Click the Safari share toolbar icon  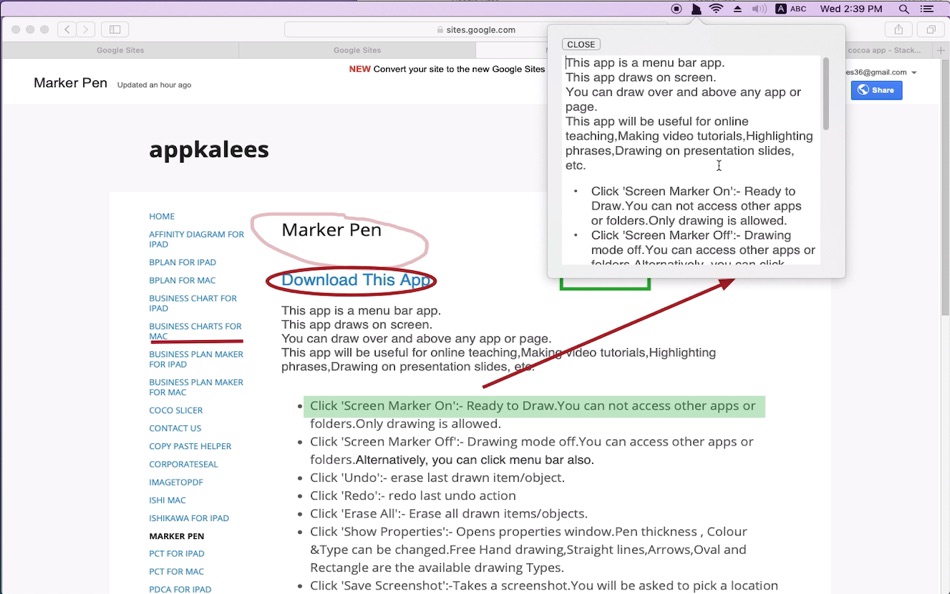[x=899, y=29]
